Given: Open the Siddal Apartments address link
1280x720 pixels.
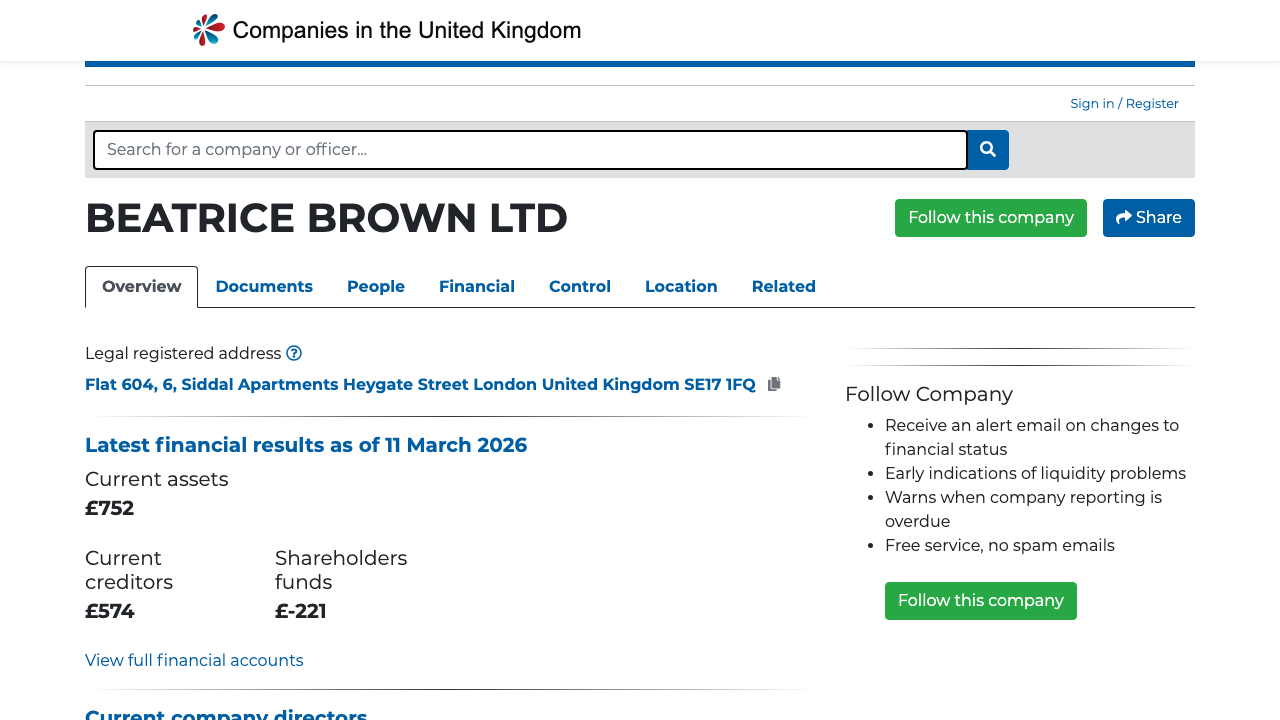Looking at the screenshot, I should tap(420, 384).
